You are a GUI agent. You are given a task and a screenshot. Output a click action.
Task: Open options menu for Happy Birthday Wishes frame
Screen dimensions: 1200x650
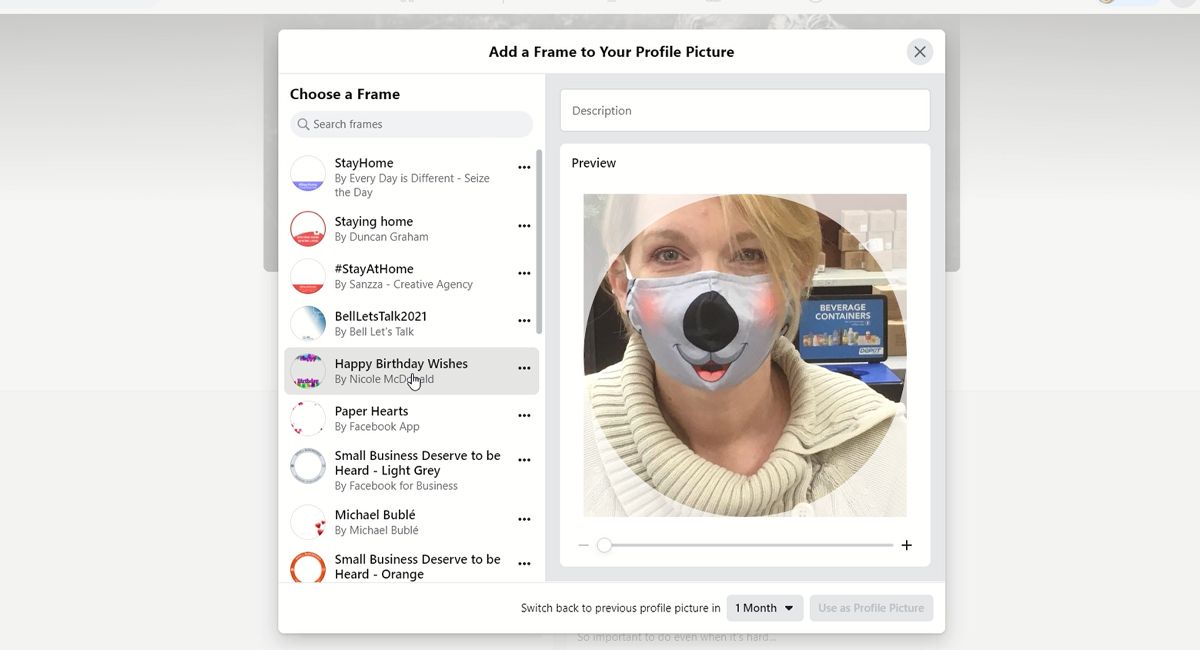tap(524, 368)
